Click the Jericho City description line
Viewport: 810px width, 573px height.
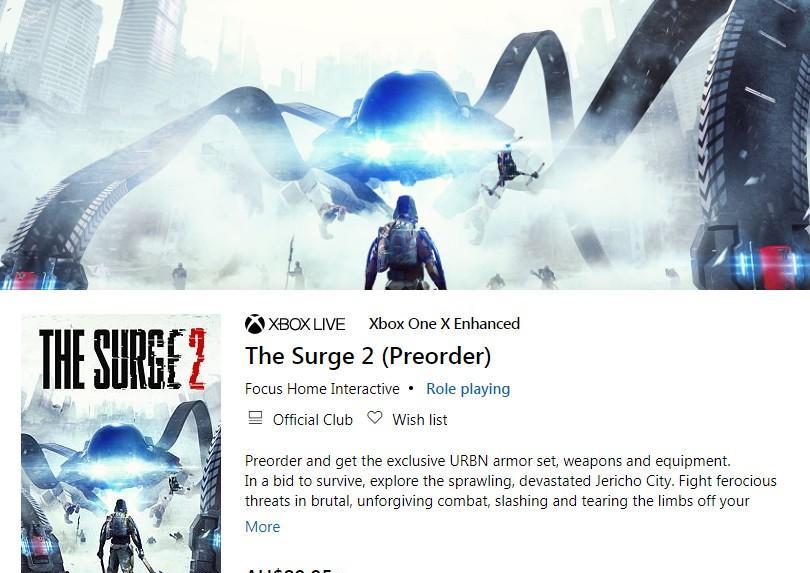(x=510, y=481)
